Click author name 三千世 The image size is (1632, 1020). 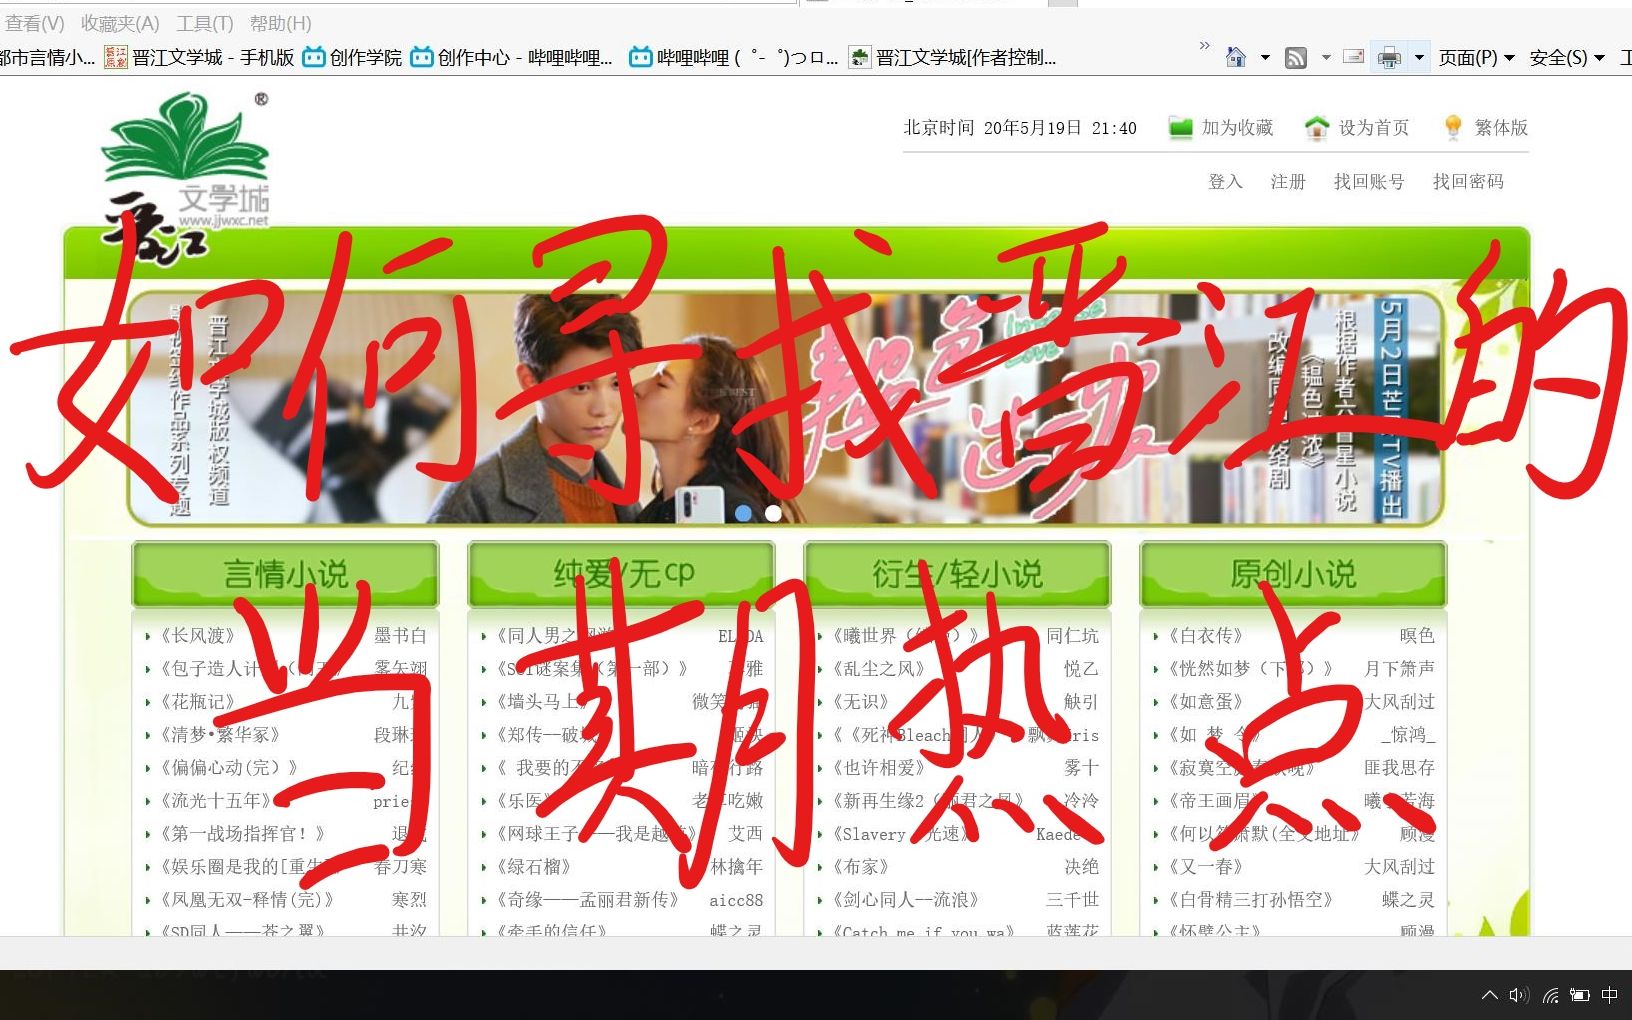click(1072, 899)
